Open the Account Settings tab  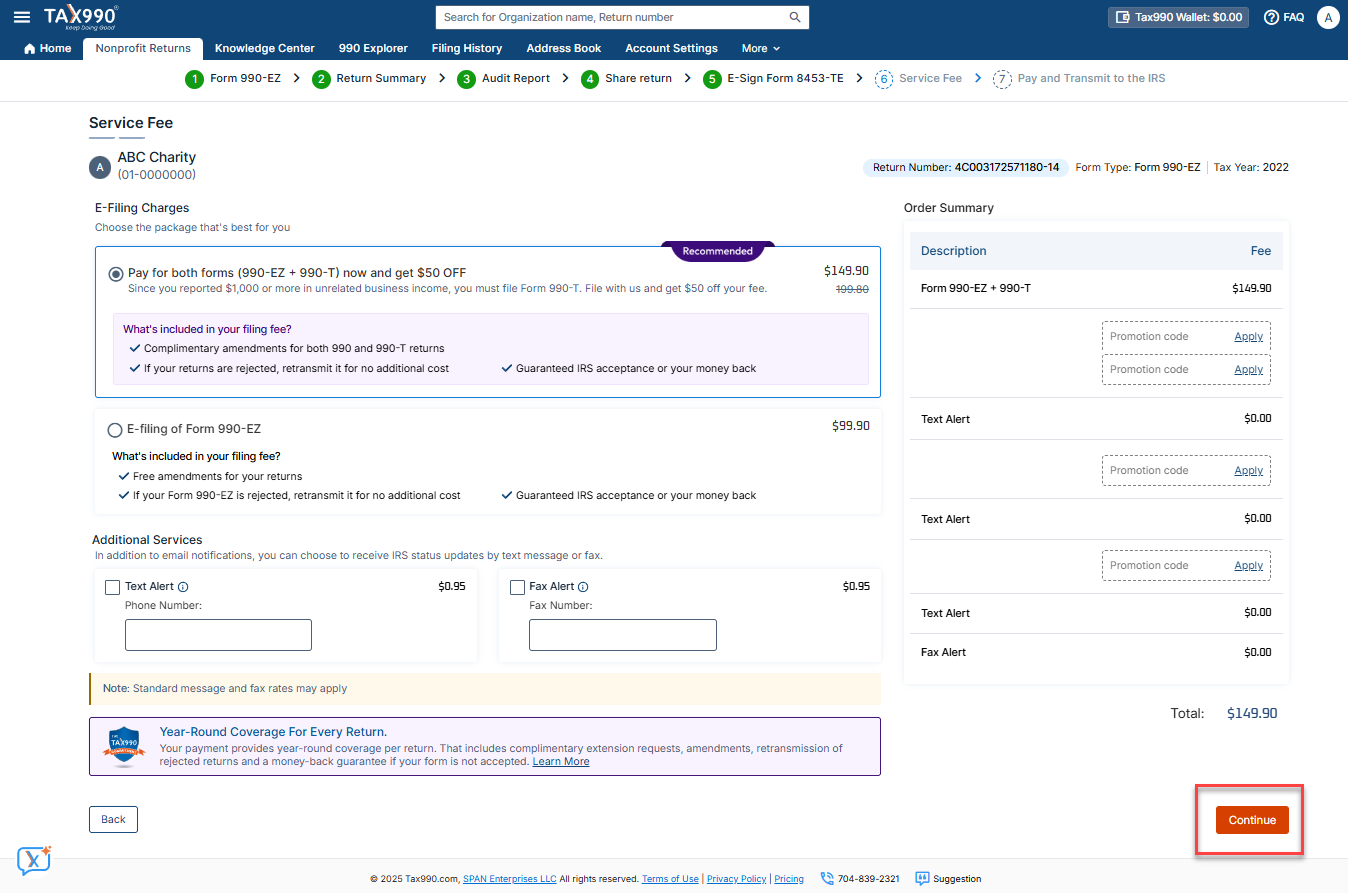671,48
